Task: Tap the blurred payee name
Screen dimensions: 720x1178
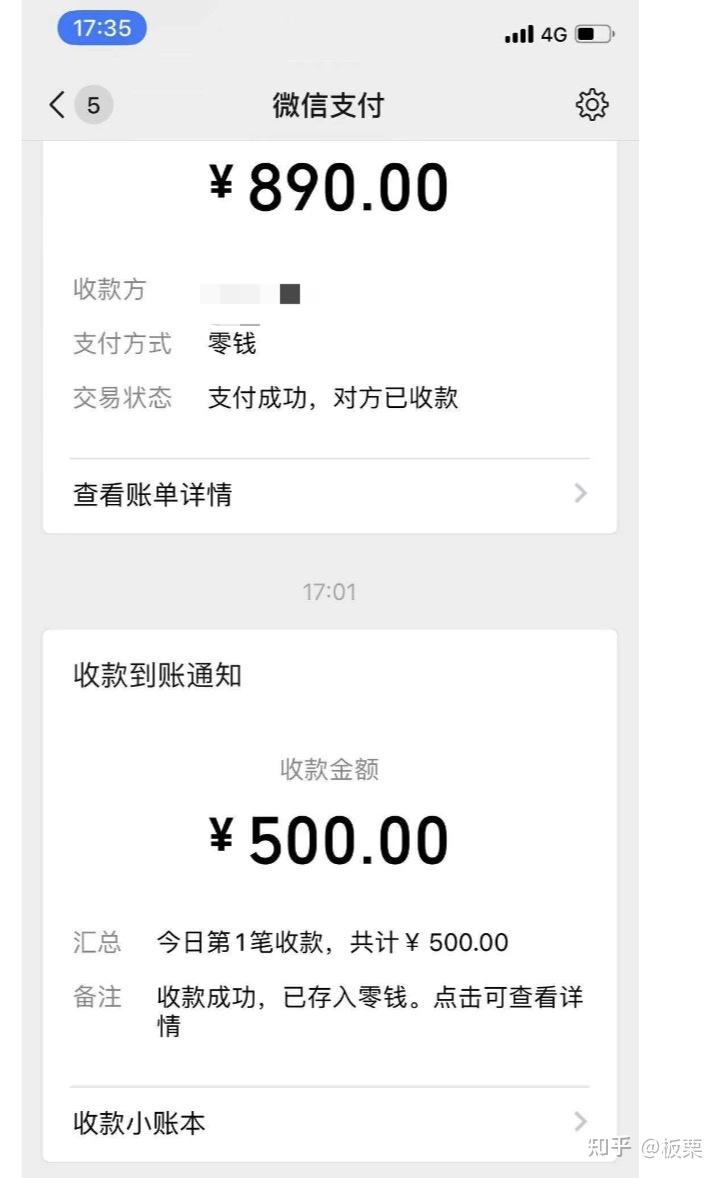Action: (258, 293)
